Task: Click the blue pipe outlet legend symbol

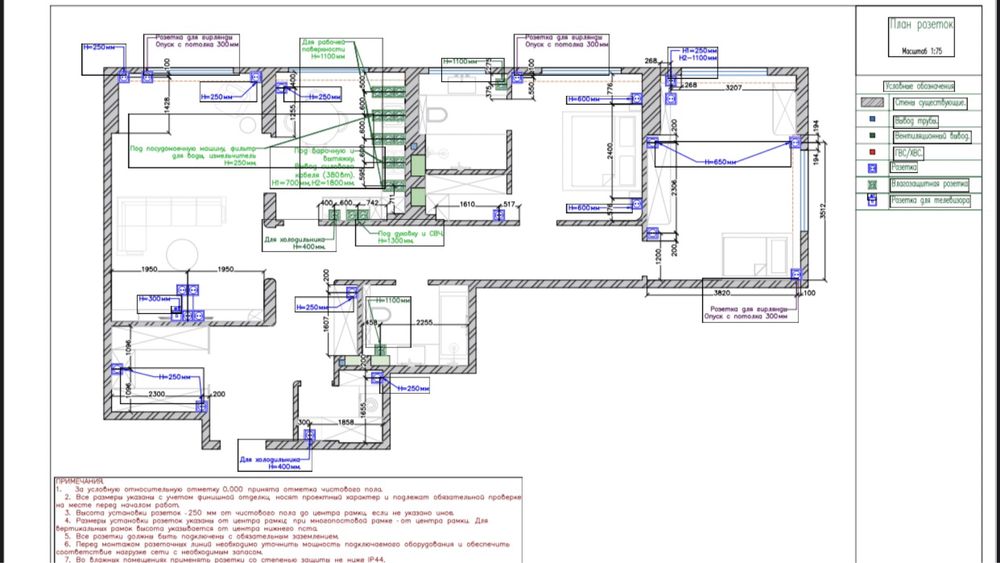Action: click(x=872, y=119)
